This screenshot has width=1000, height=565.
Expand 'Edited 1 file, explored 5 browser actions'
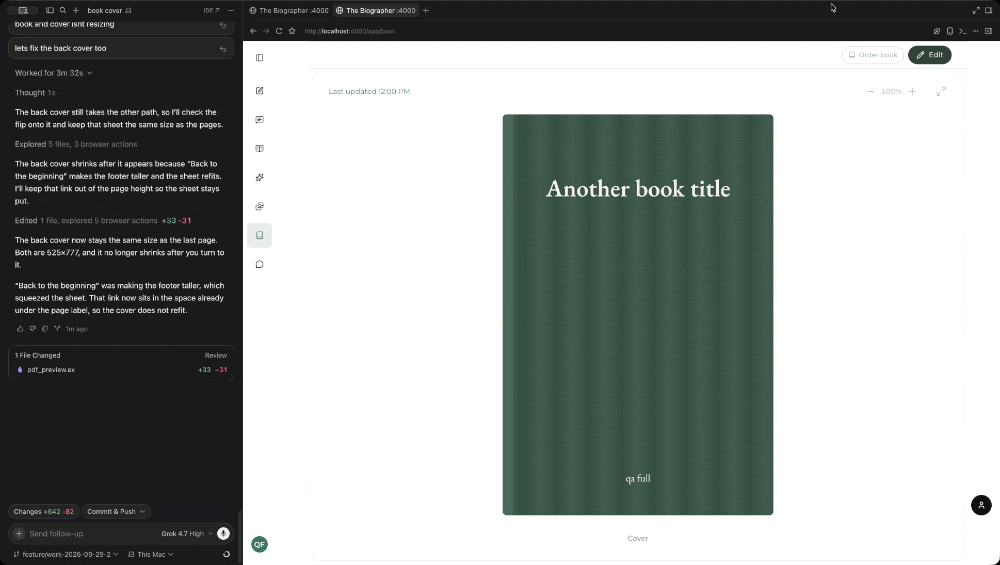click(103, 221)
